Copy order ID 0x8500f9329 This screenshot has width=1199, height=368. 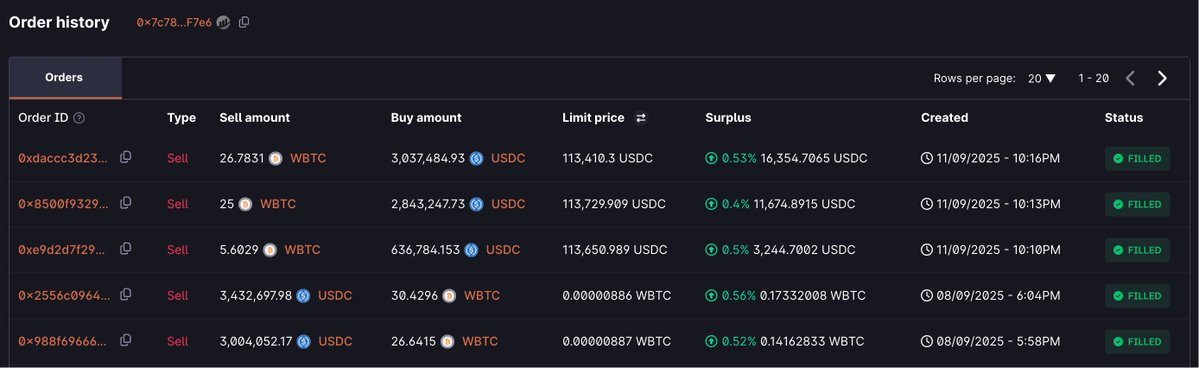pos(125,204)
